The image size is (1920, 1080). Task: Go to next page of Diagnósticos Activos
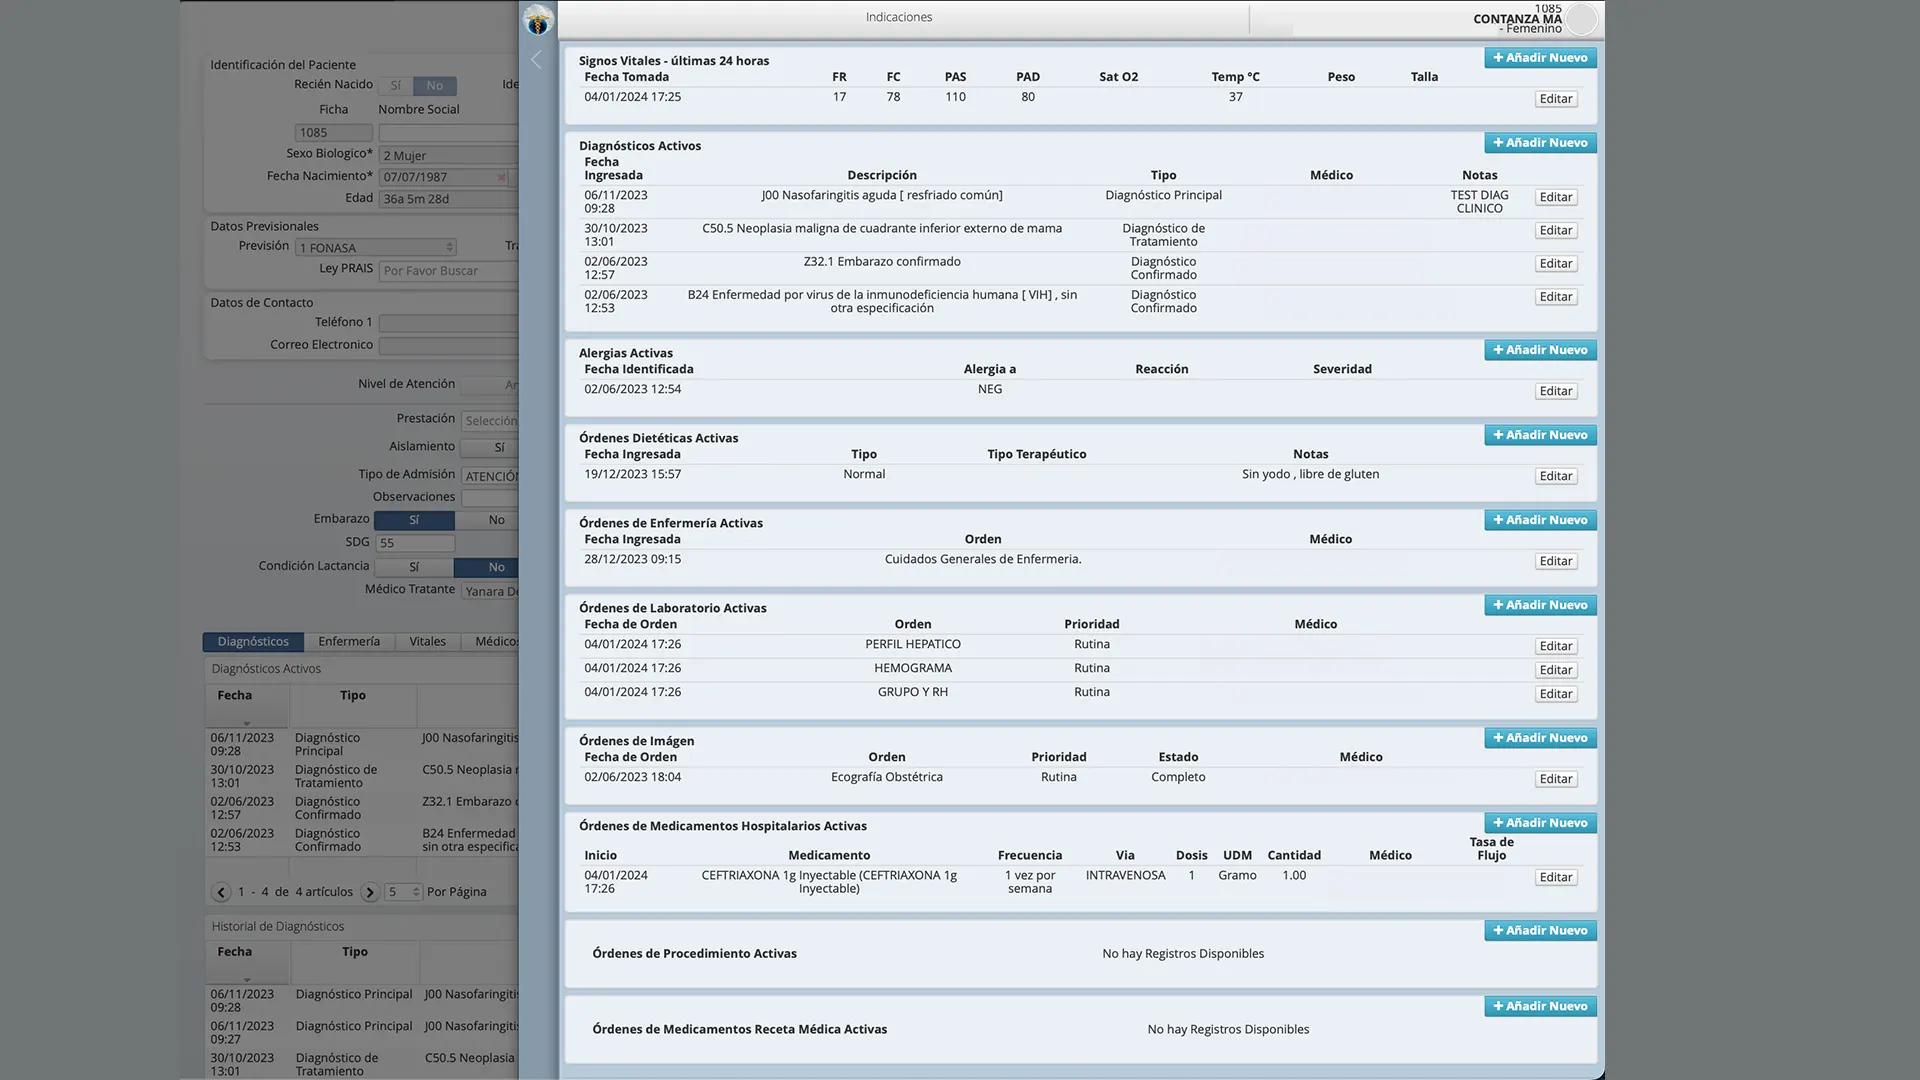tap(370, 892)
